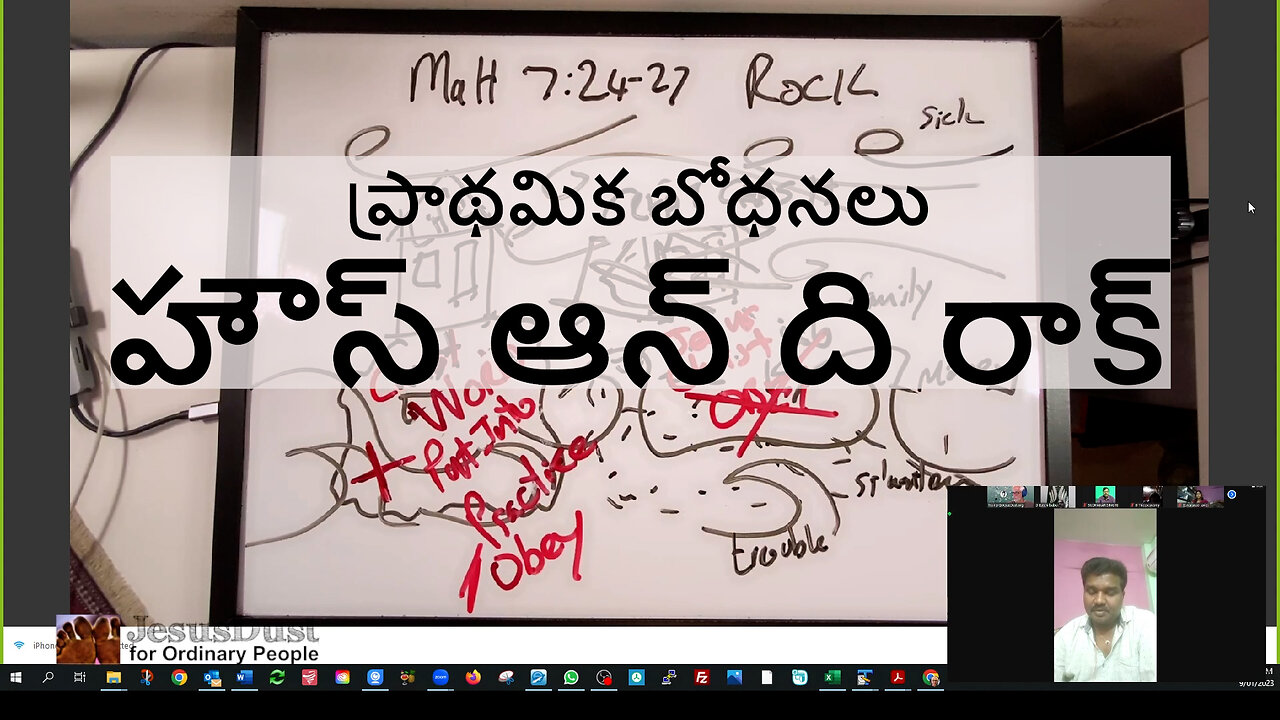
Task: Switch to Excel on the taskbar
Action: (832, 677)
